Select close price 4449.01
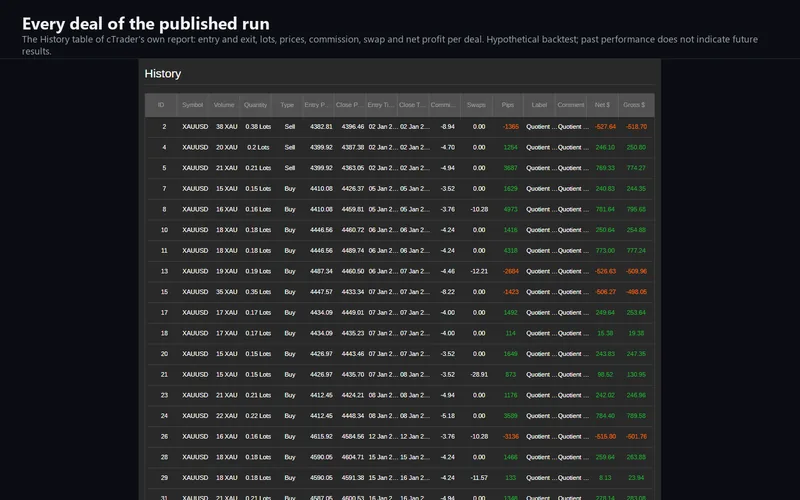Viewport: 800px width, 500px height. pos(353,313)
